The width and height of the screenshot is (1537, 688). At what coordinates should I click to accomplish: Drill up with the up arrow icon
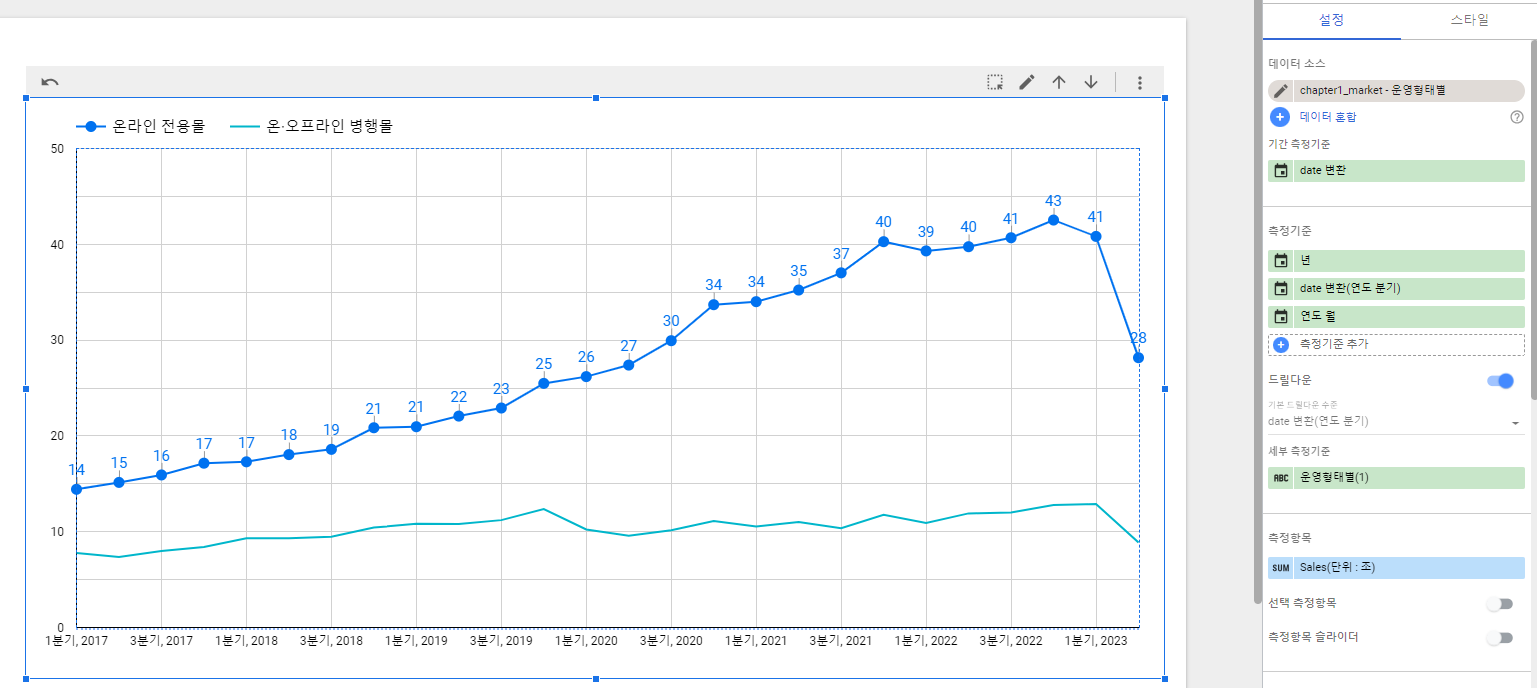point(1059,82)
